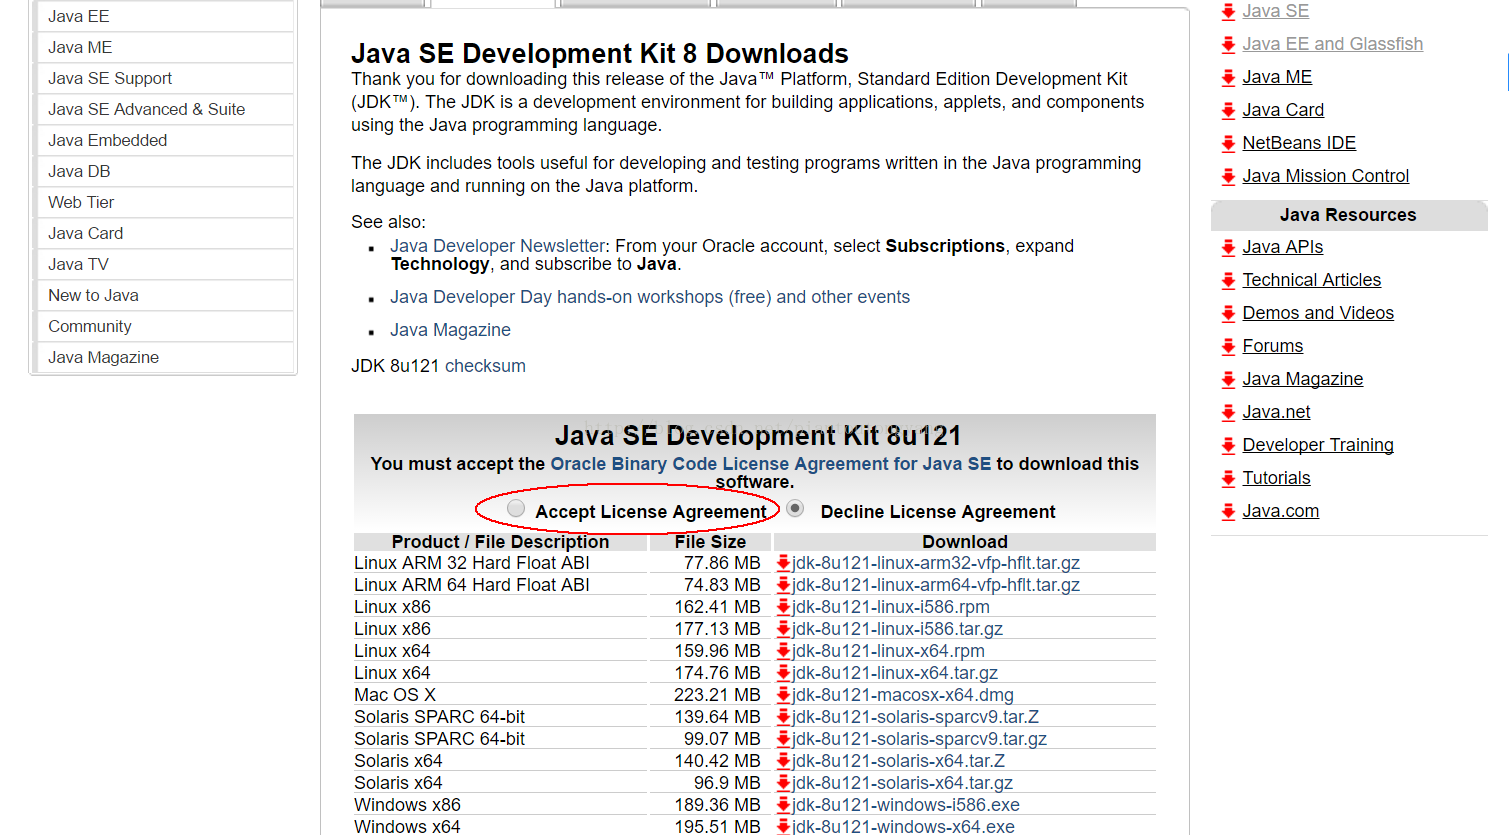Viewport: 1509px width, 835px height.
Task: Click Linux ARM 64 Hard Float ABI text
Action: pyautogui.click(x=472, y=585)
